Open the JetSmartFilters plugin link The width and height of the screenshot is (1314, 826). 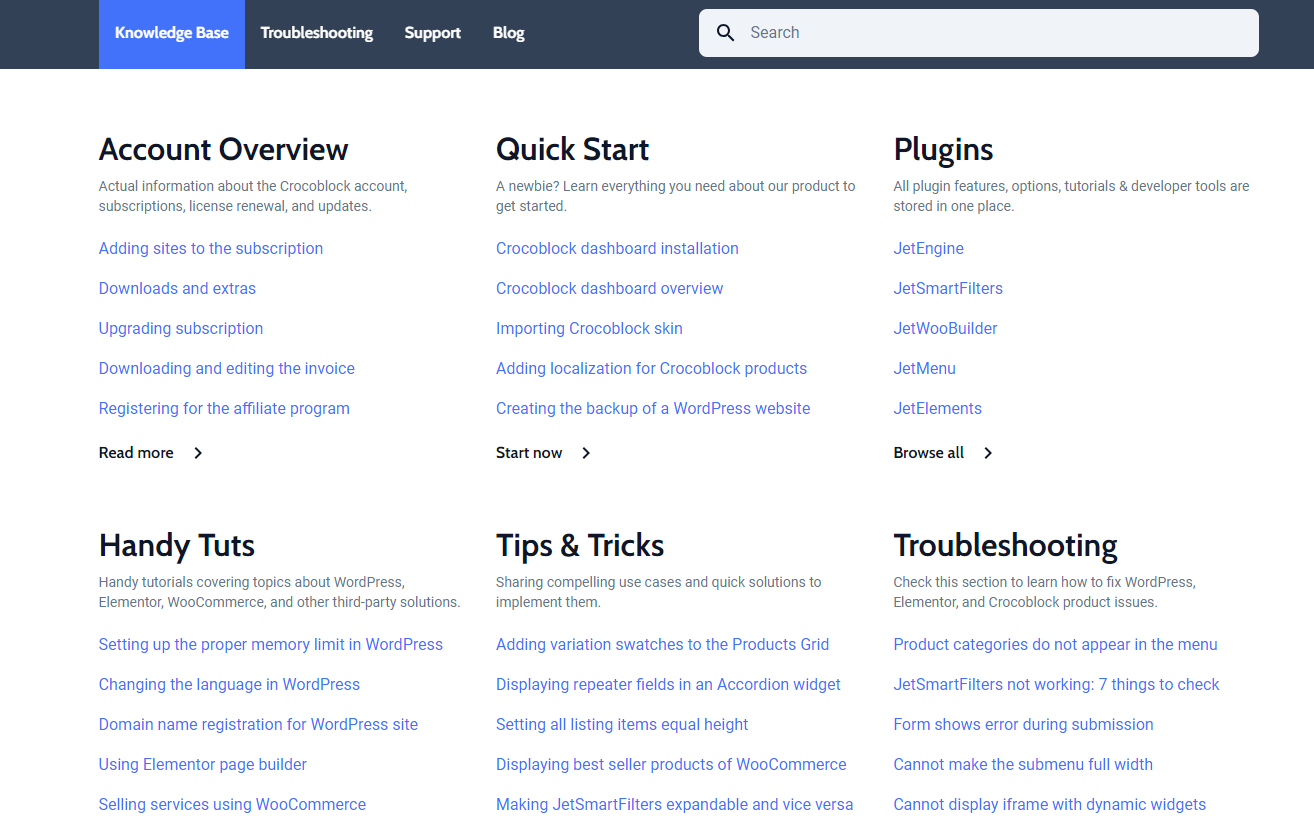[x=948, y=288]
